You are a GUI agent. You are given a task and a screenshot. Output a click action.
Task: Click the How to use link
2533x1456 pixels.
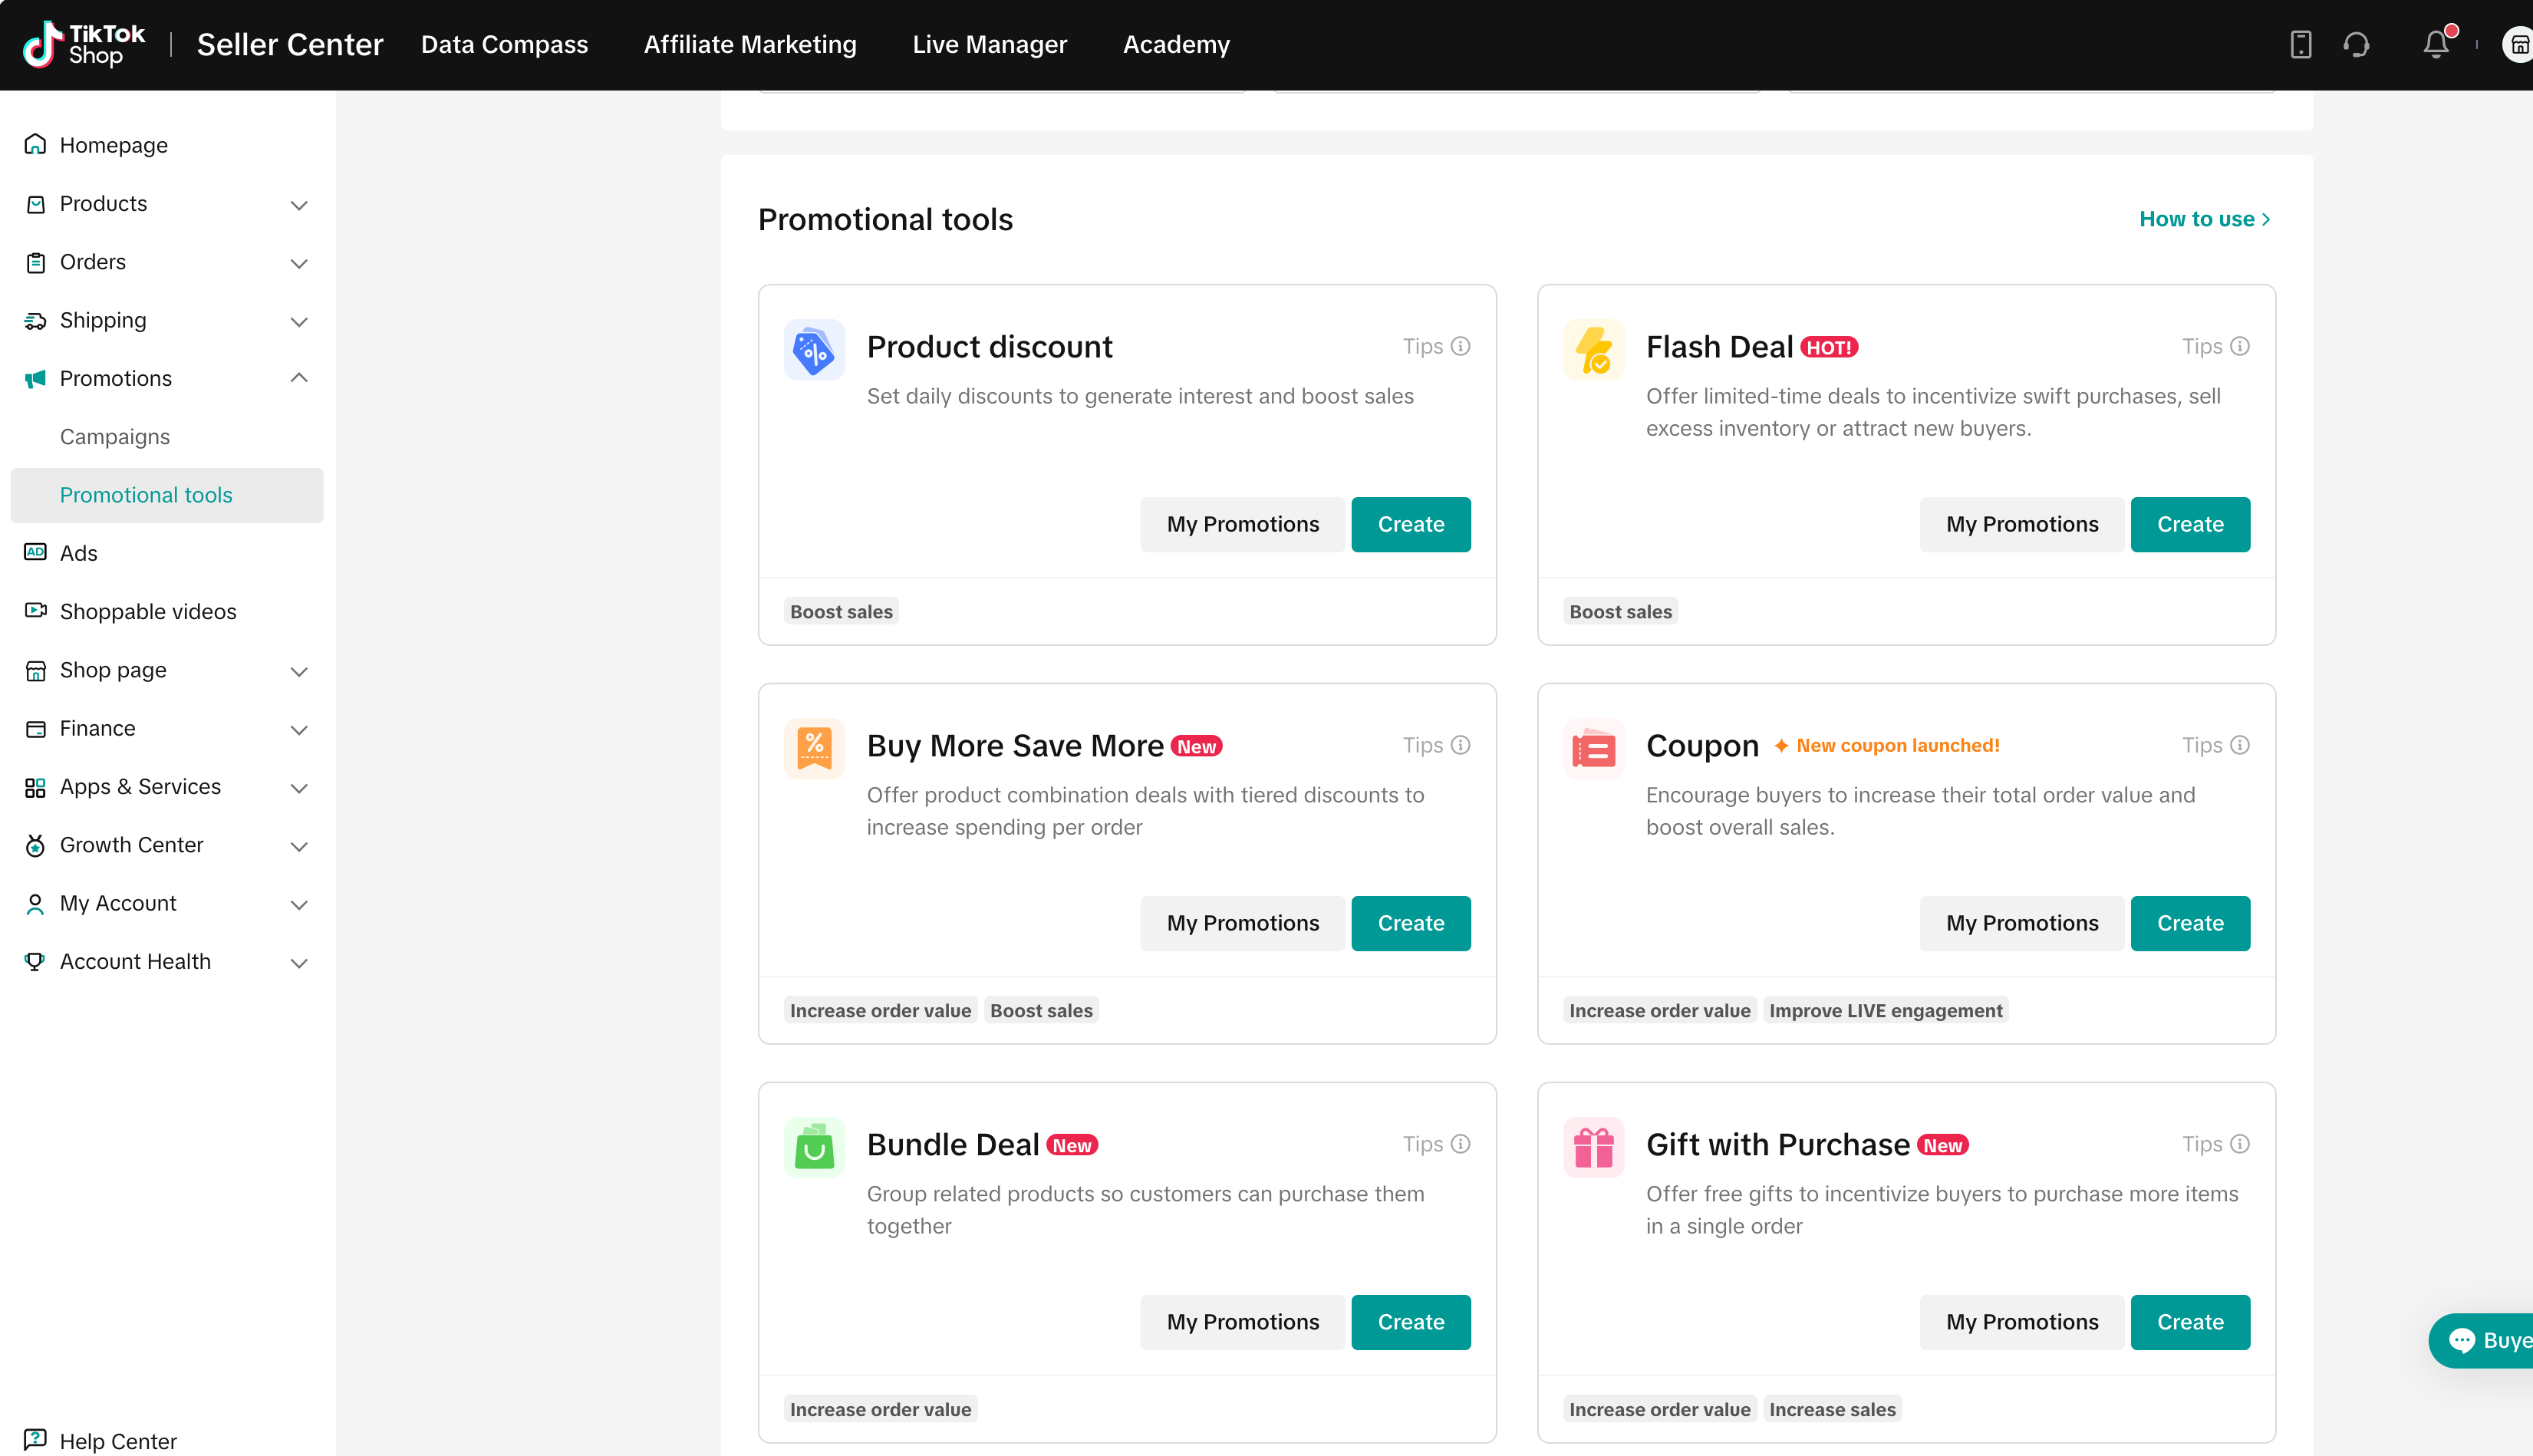[2204, 219]
